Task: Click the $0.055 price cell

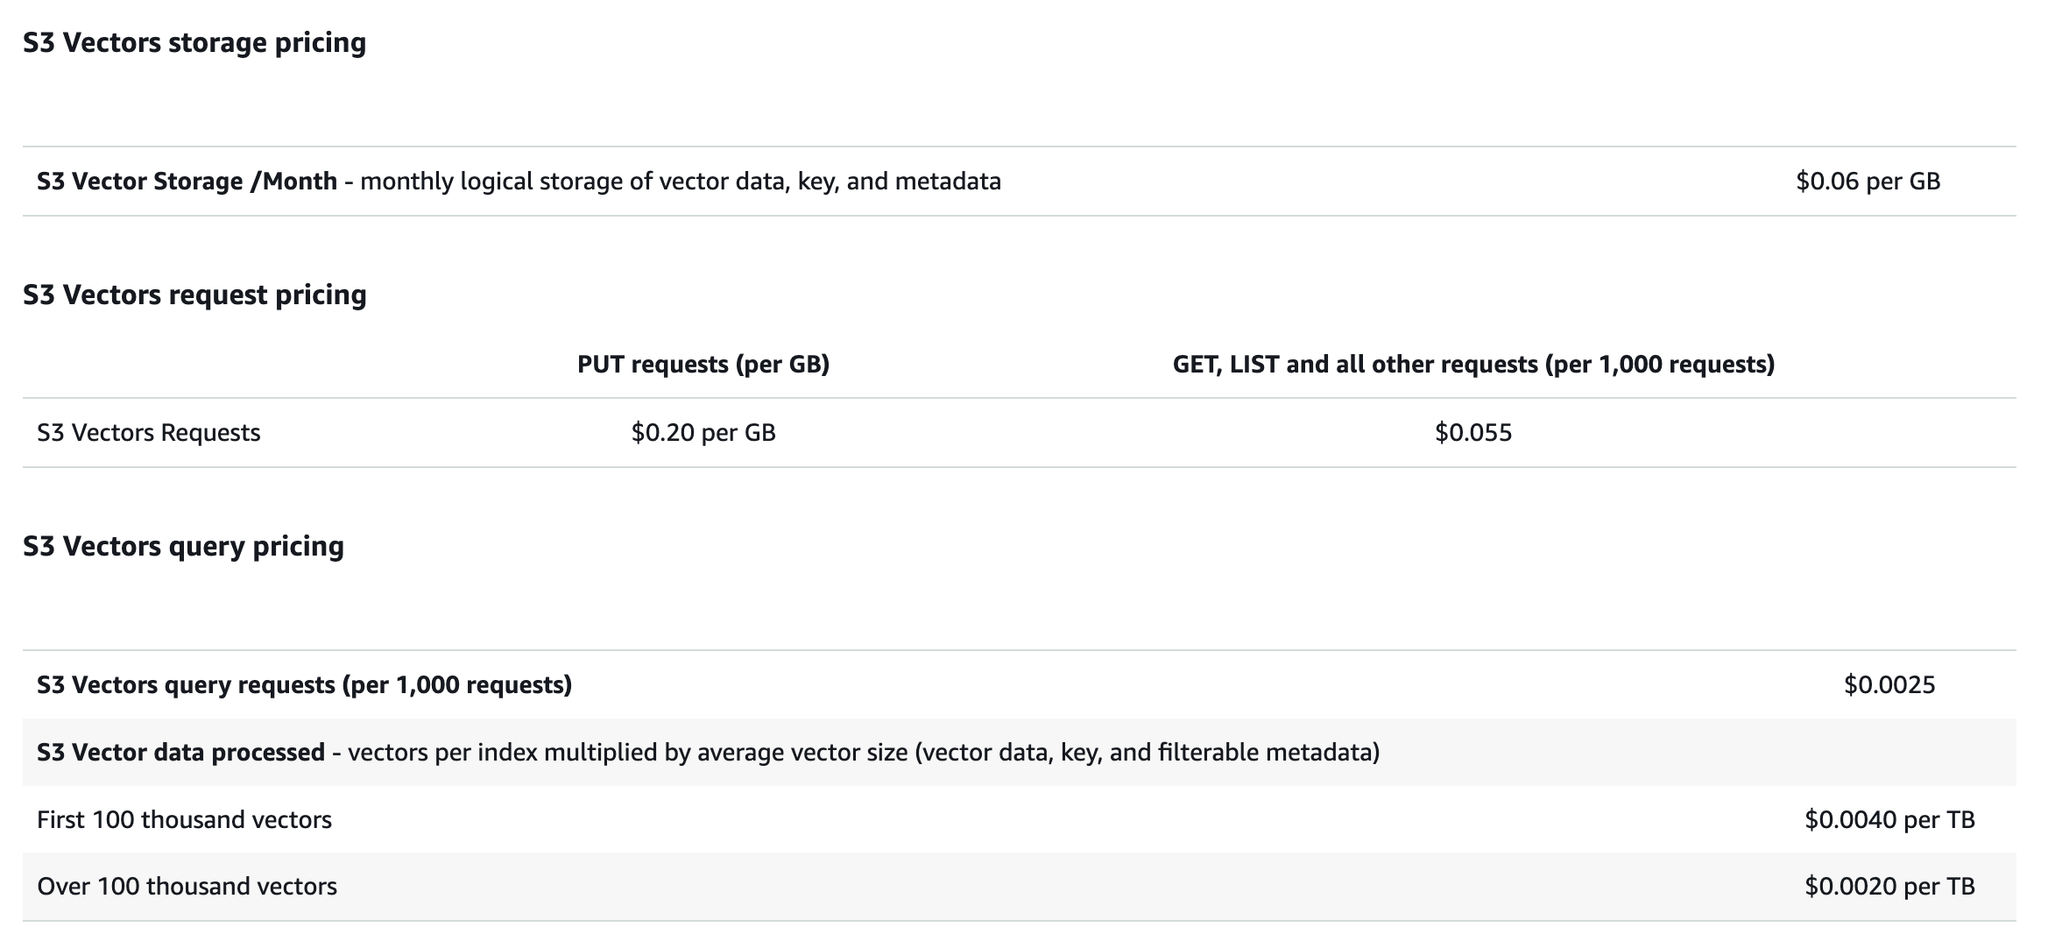Action: 1473,432
